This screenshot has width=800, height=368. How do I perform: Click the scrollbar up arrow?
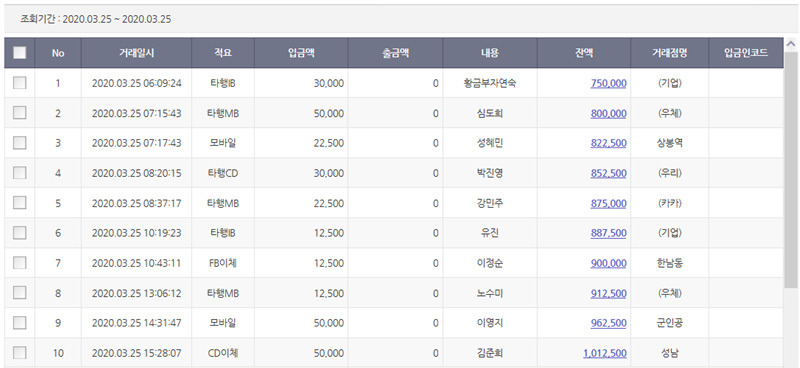[x=791, y=44]
